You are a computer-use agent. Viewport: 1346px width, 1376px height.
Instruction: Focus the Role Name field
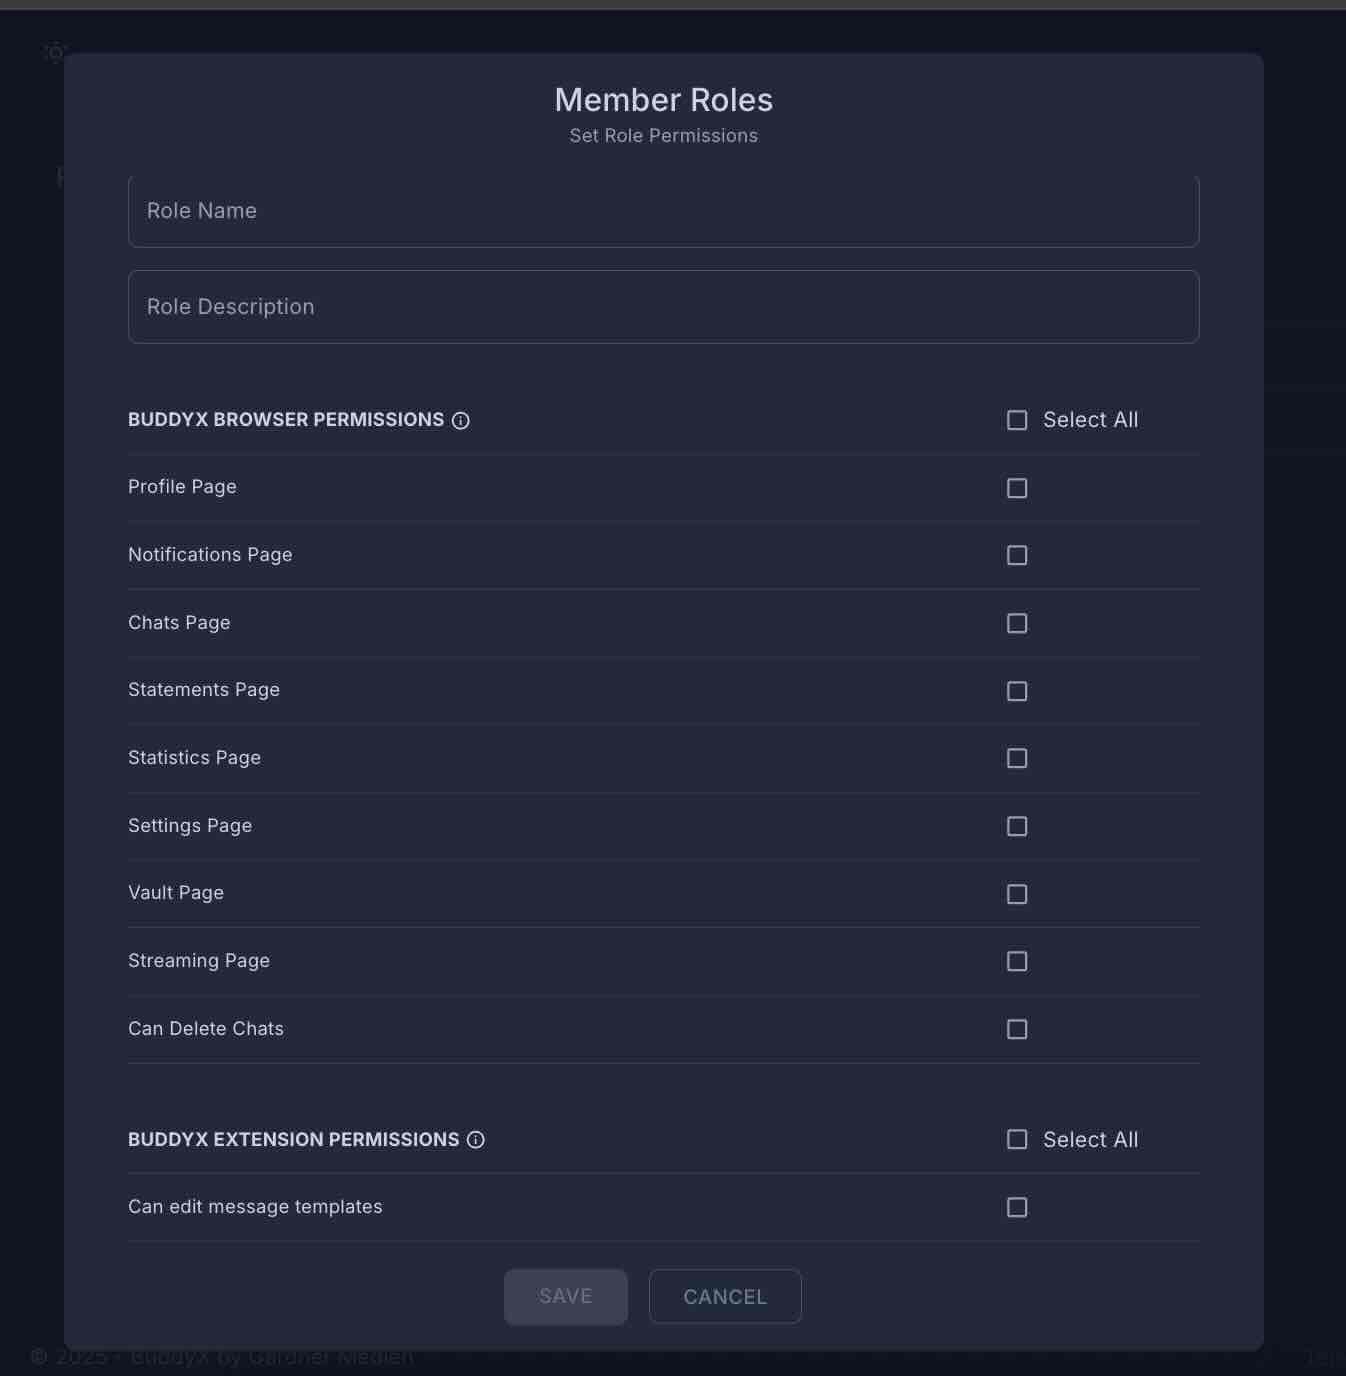[663, 212]
